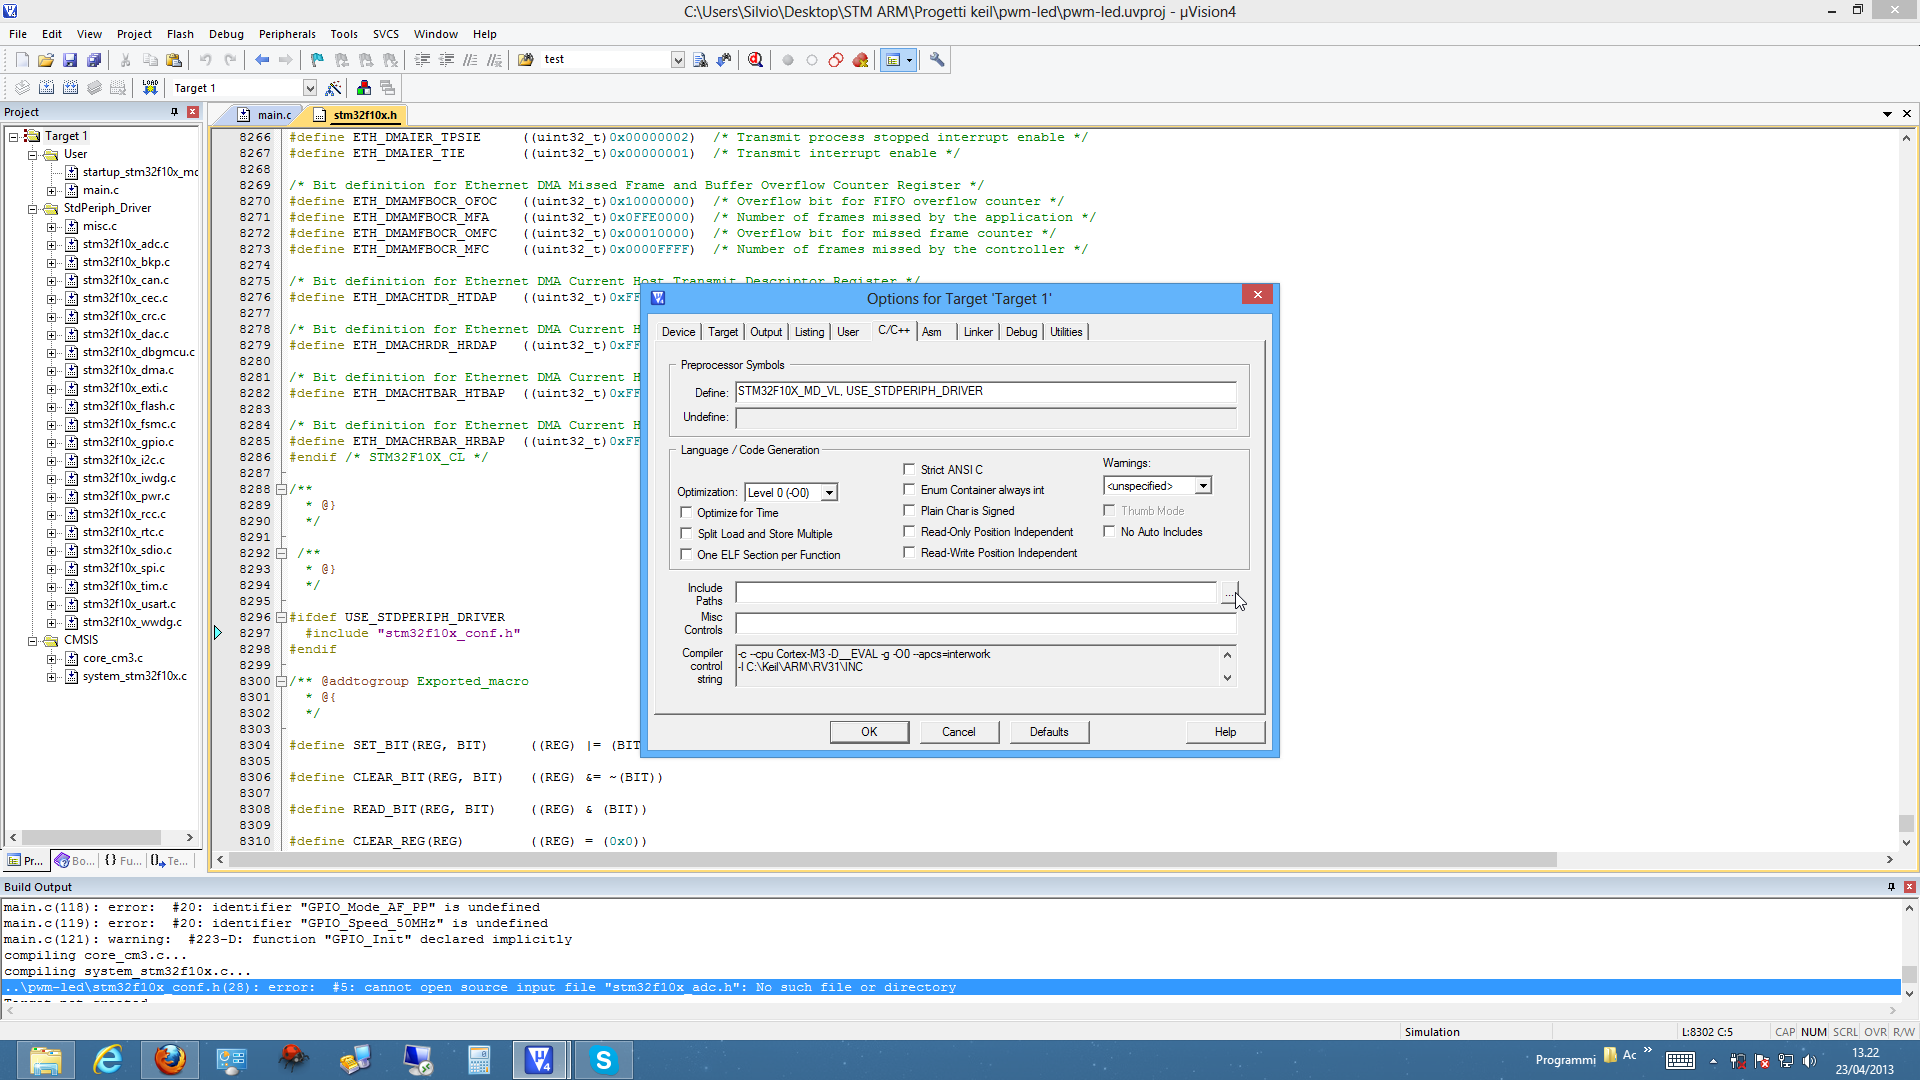Open the Warnings dropdown
1920x1080 pixels.
[x=1203, y=486]
